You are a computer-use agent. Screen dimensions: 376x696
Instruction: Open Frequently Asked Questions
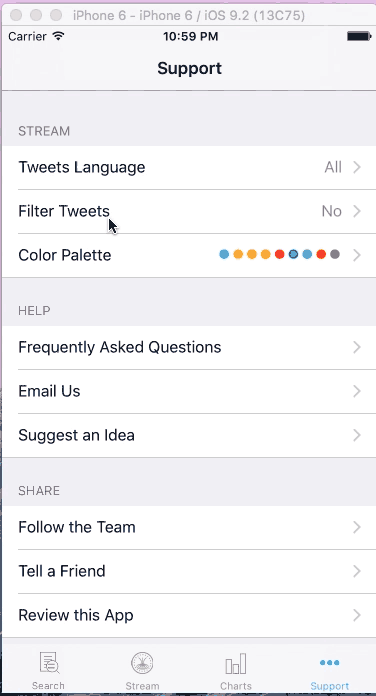tap(189, 347)
